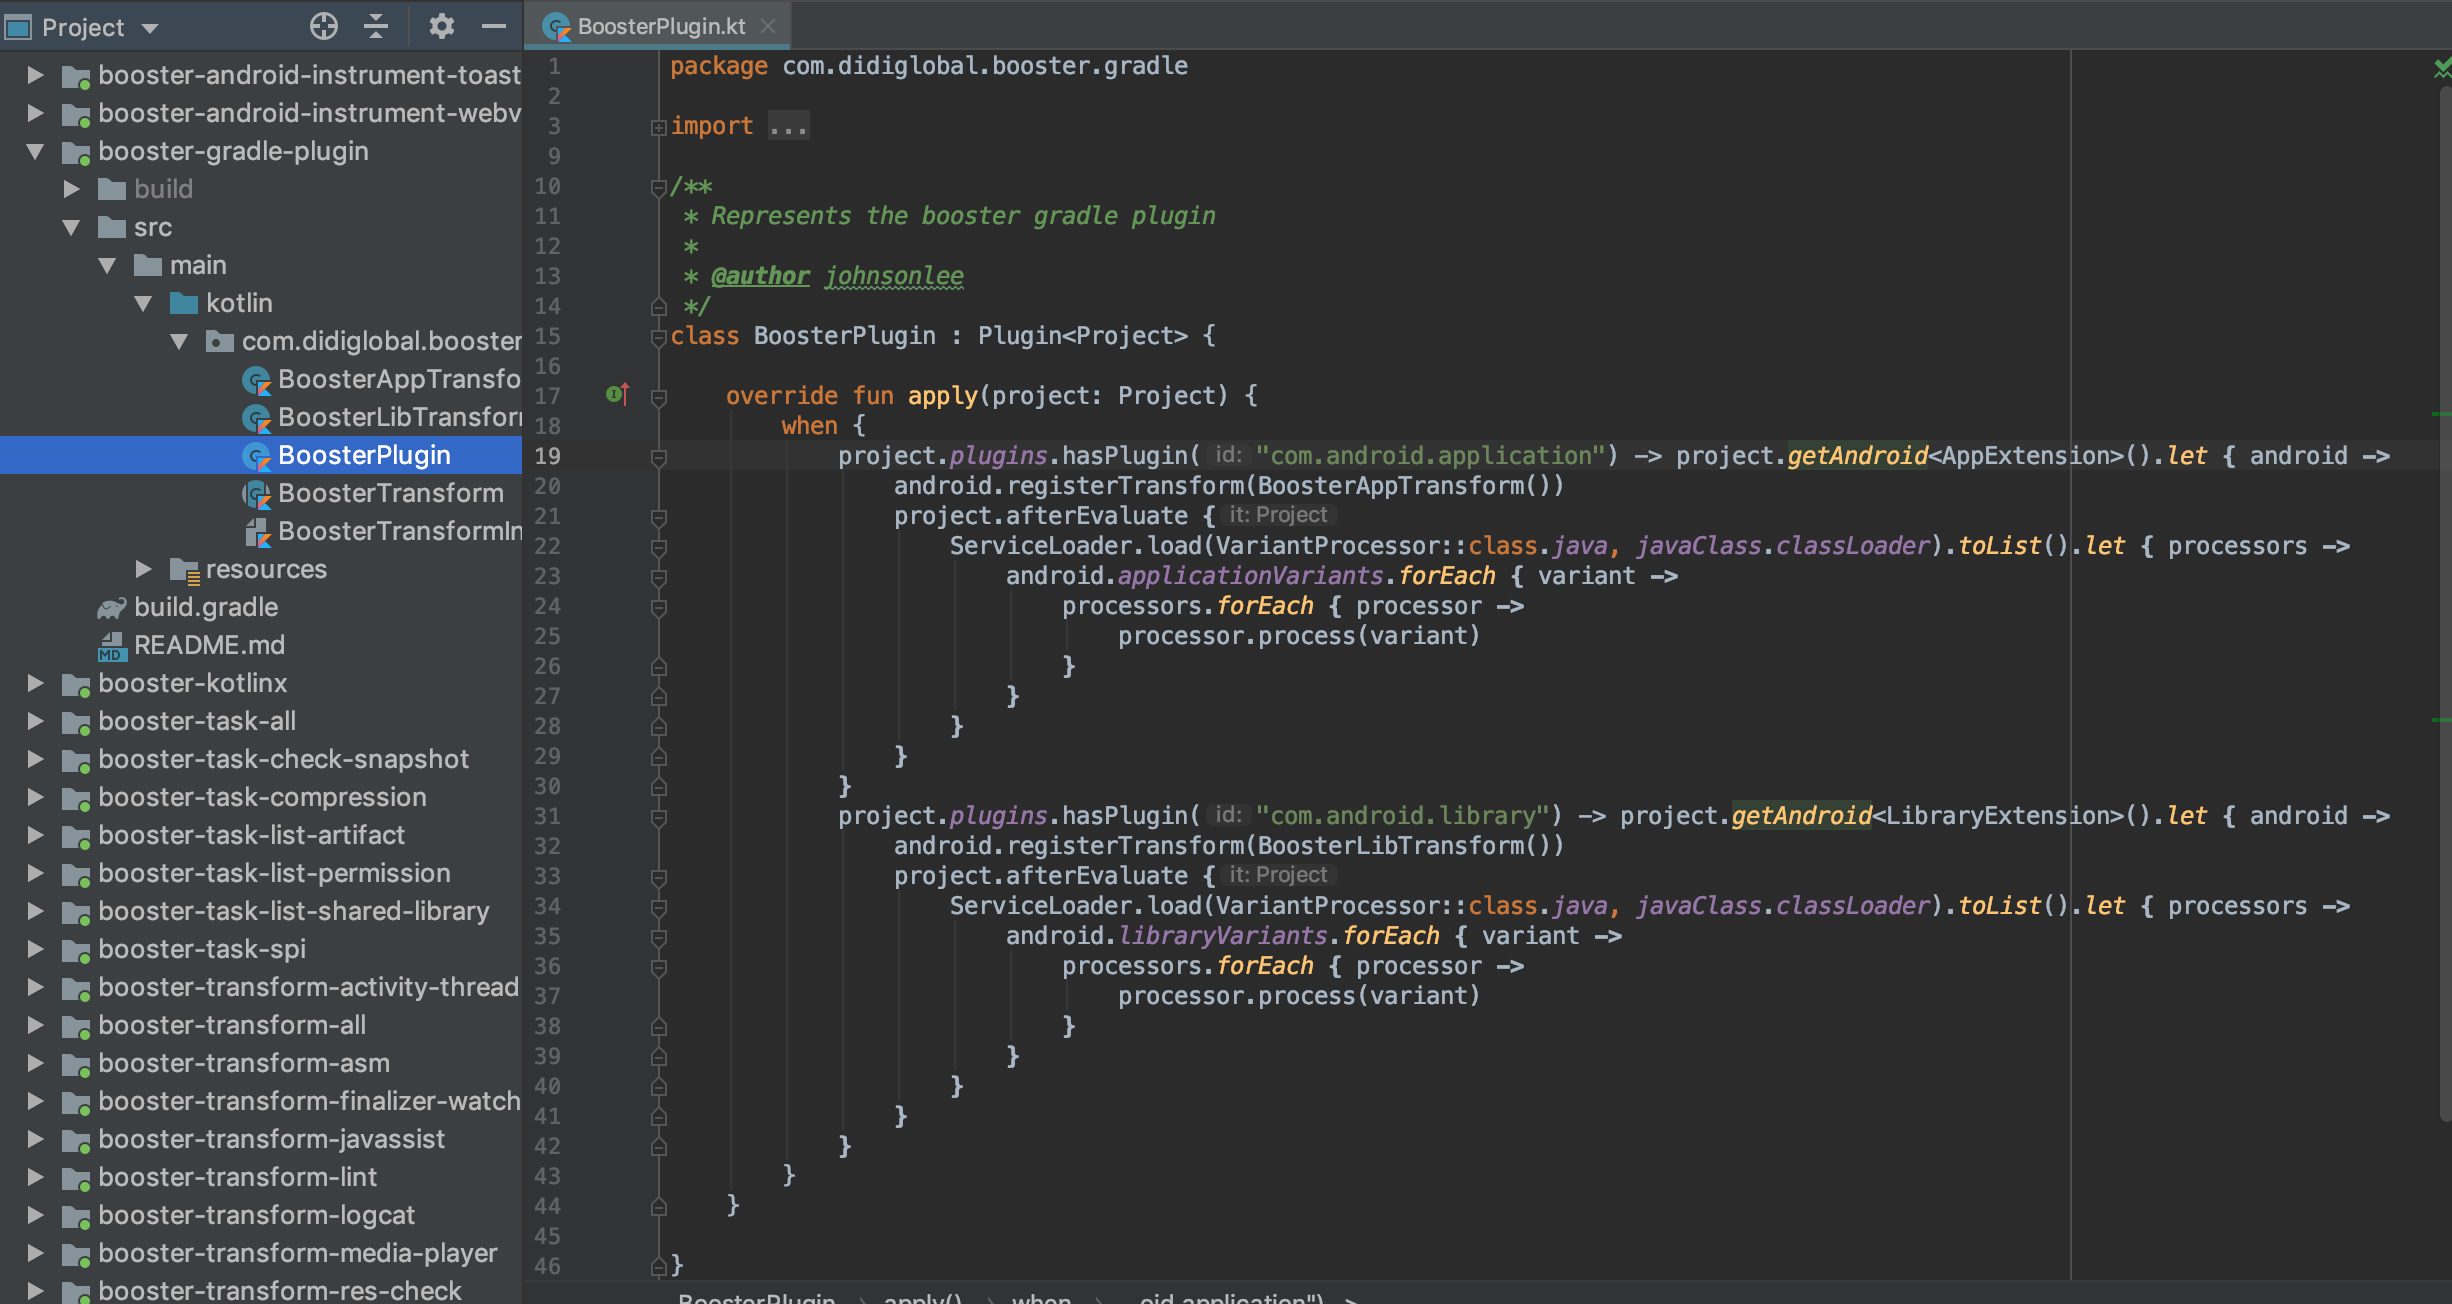Open Project panel settings gear
Image resolution: width=2452 pixels, height=1304 pixels.
tap(441, 27)
